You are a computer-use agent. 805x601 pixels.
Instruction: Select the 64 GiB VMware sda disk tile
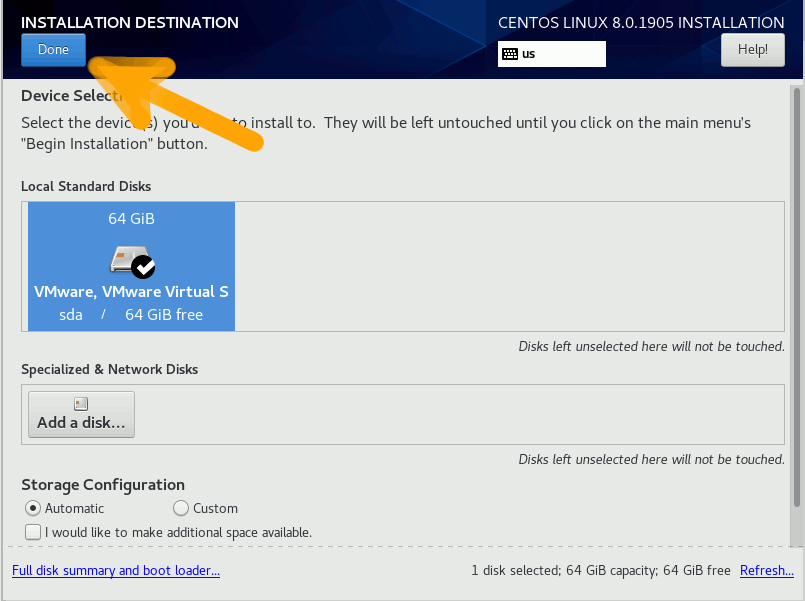tap(131, 266)
